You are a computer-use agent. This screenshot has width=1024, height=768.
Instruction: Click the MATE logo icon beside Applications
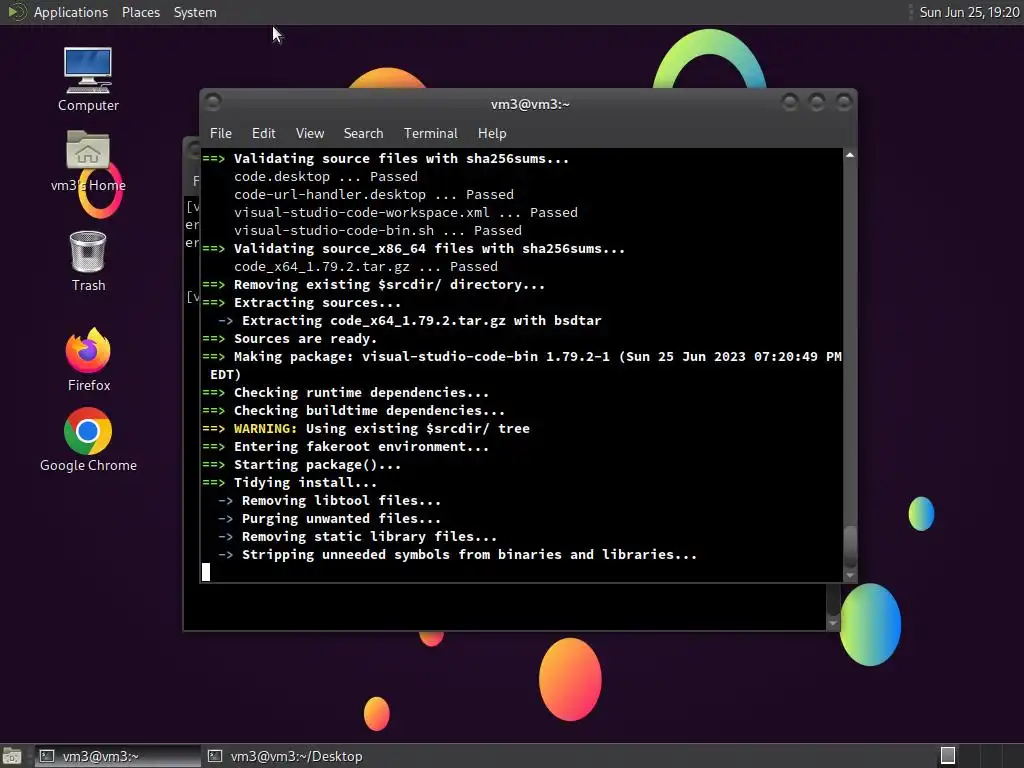16,12
